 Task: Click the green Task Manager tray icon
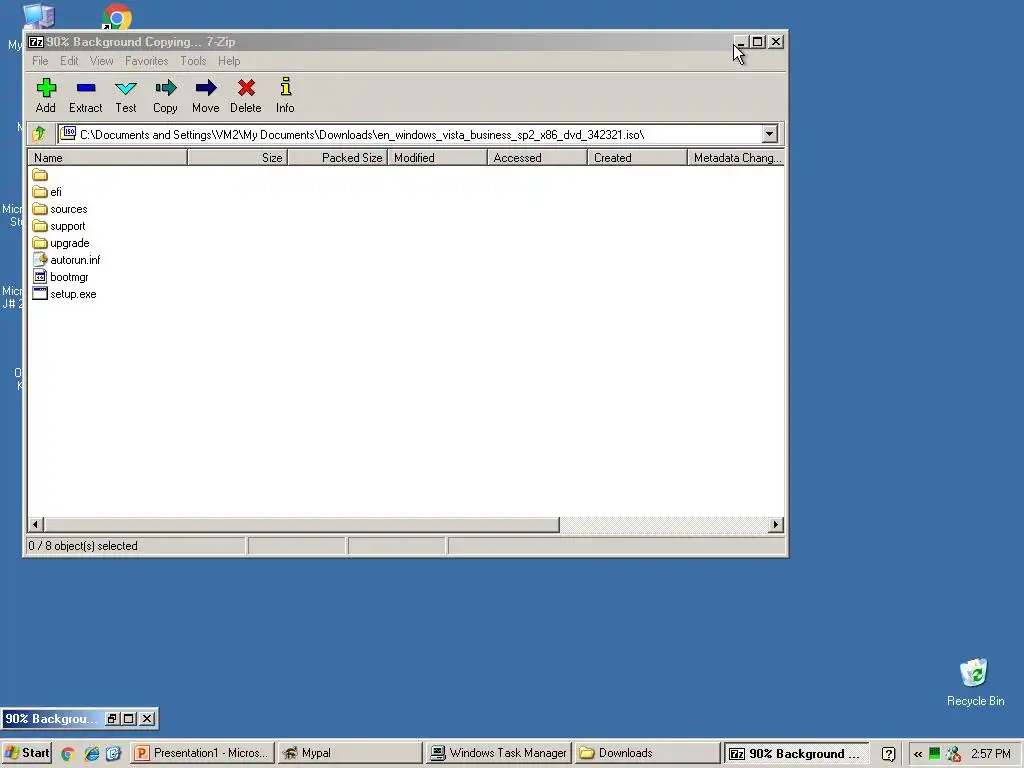[x=935, y=754]
